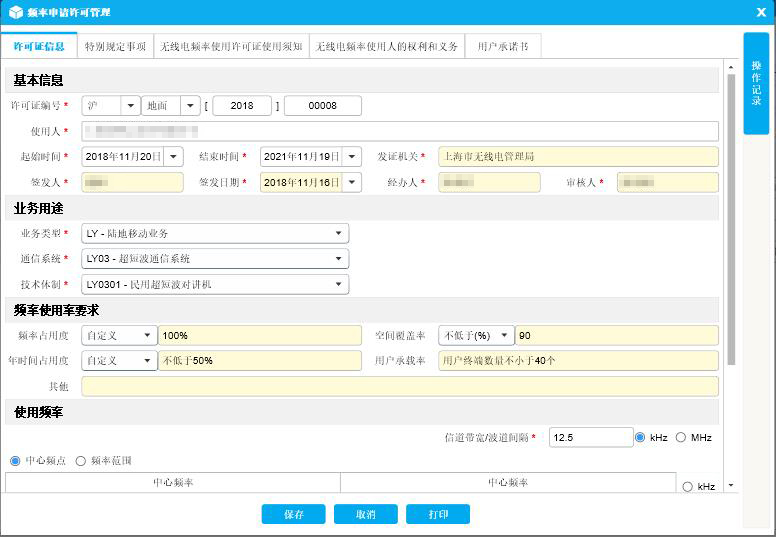The image size is (776, 537).
Task: Choose the 频率范围 radio option
Action: pyautogui.click(x=81, y=461)
